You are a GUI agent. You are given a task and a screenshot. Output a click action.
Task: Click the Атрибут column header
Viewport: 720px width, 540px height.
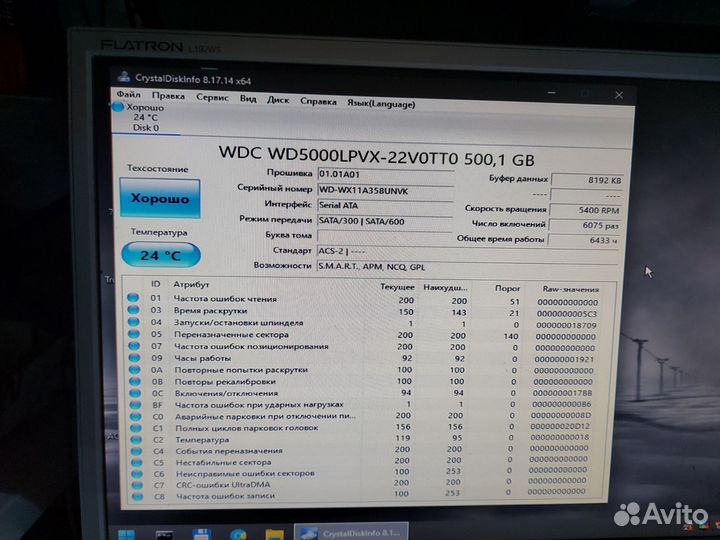191,285
